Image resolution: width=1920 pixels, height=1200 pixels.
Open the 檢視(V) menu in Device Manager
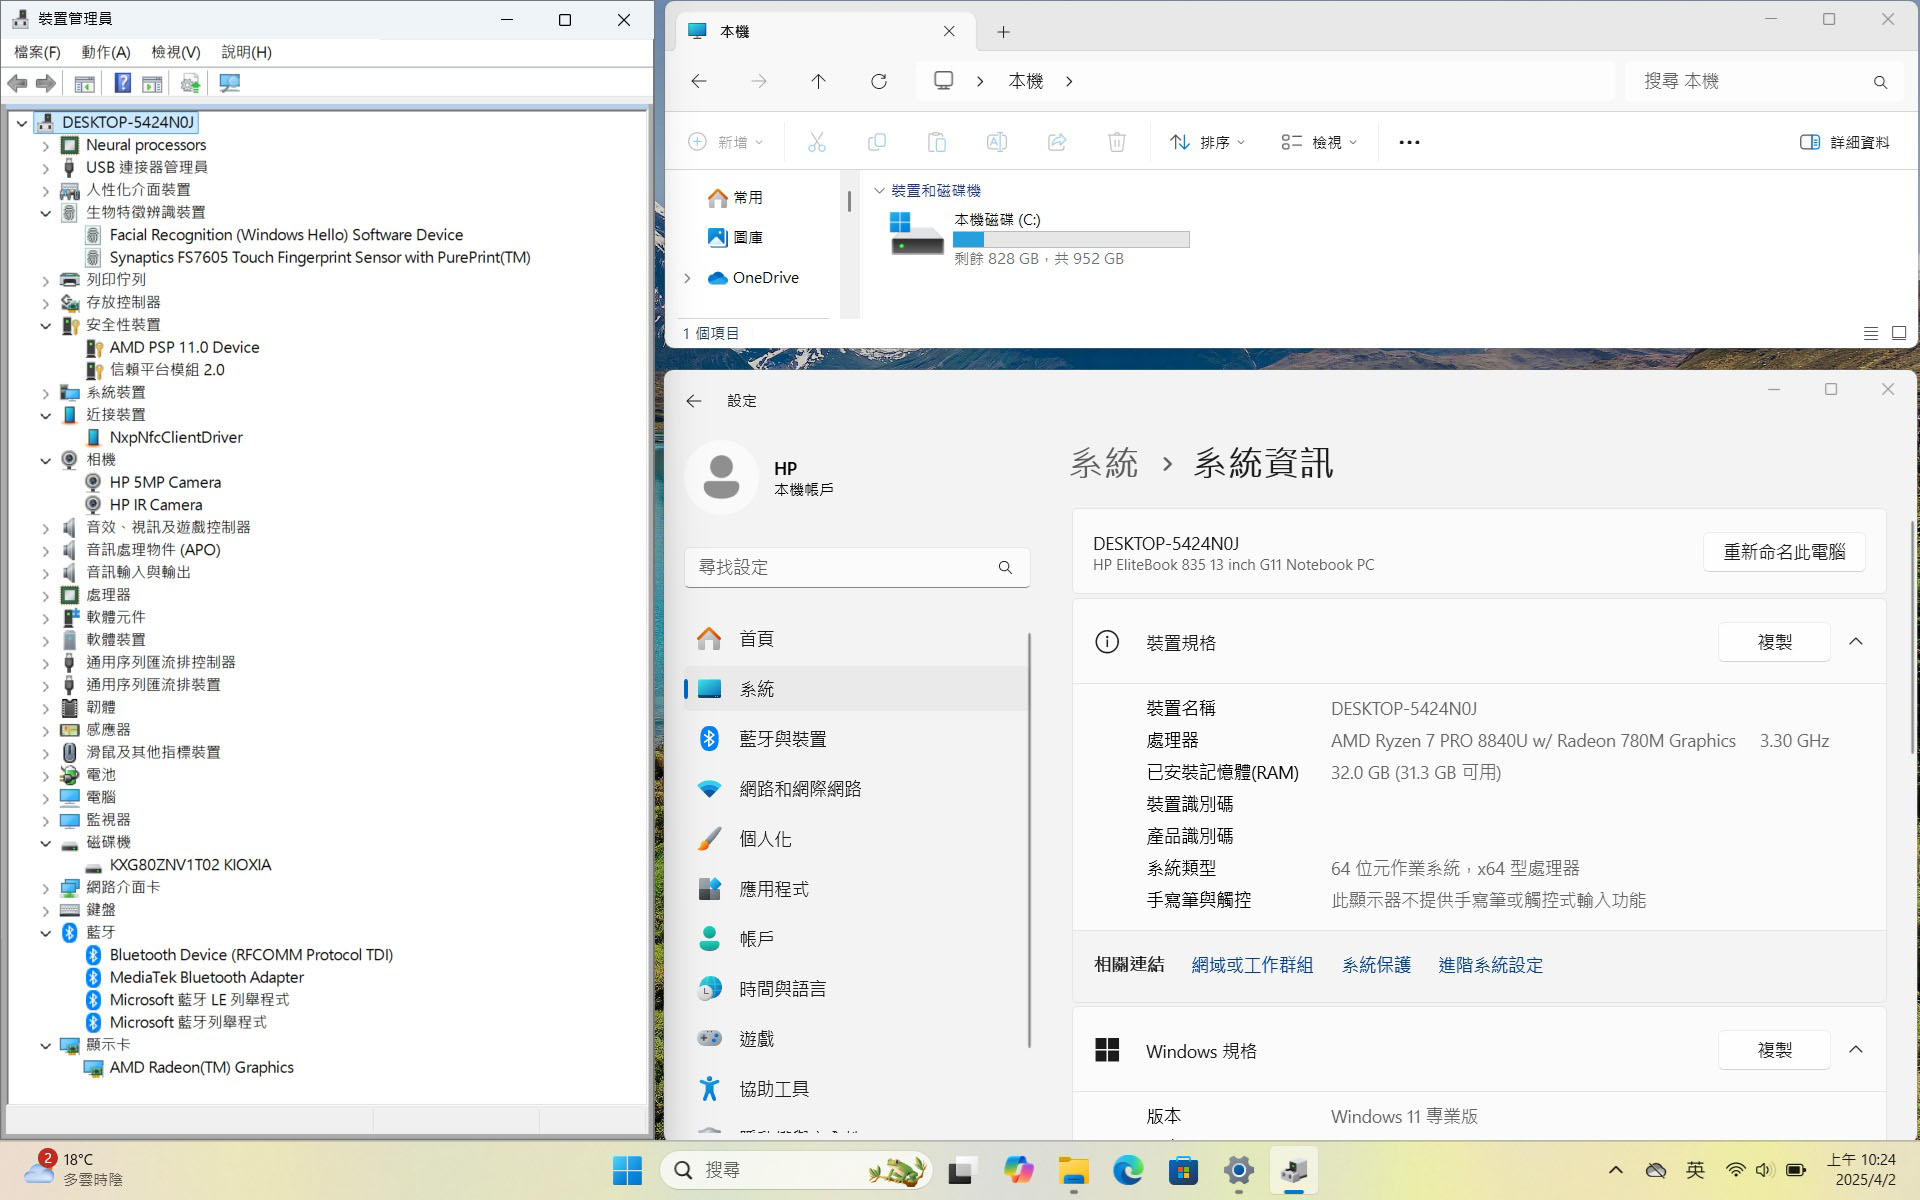(176, 52)
